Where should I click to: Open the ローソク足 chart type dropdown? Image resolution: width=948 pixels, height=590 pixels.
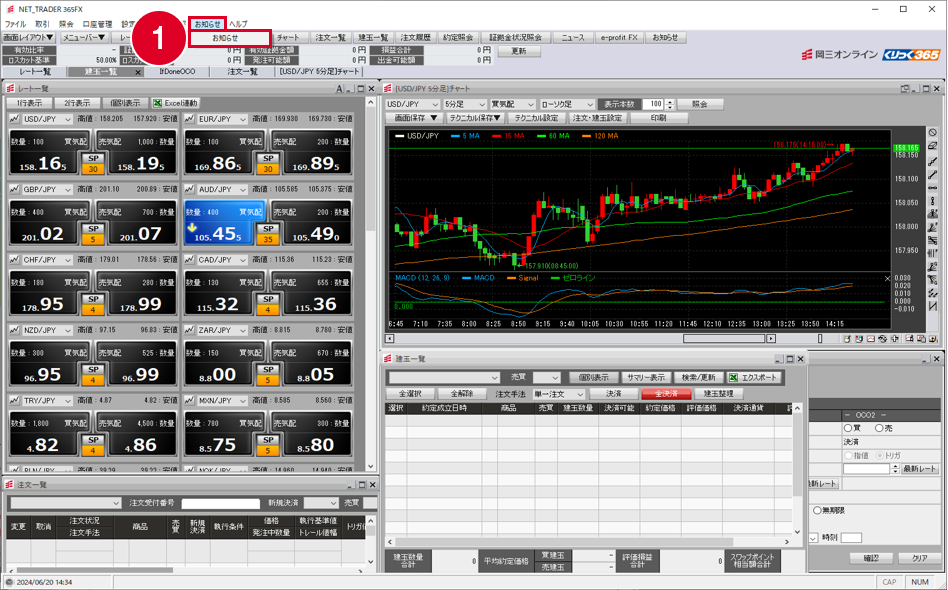(567, 104)
